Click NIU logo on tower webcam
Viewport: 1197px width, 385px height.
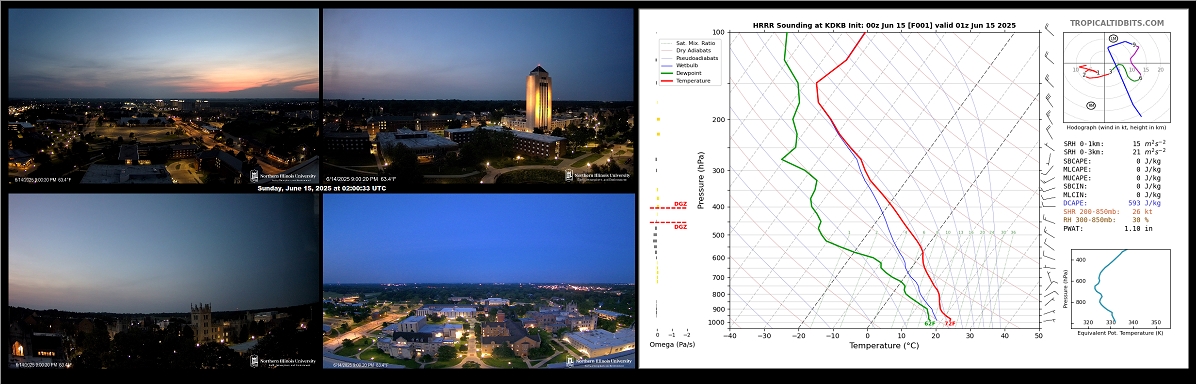(x=597, y=176)
